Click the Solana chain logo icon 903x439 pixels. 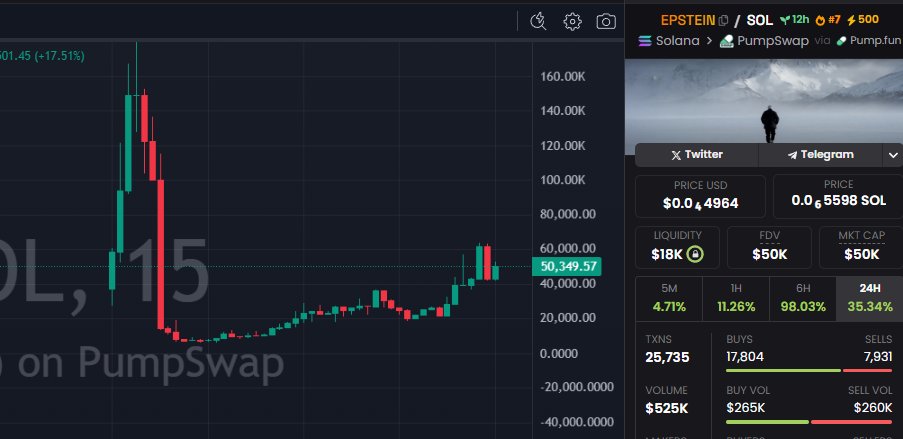pos(645,41)
